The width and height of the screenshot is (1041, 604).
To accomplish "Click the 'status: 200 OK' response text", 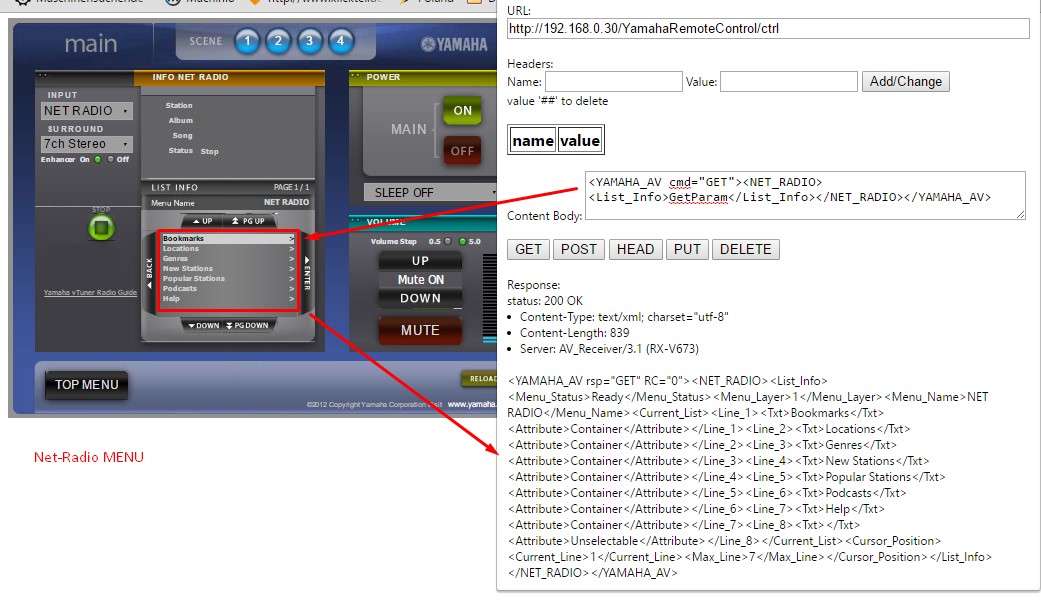I will (545, 301).
